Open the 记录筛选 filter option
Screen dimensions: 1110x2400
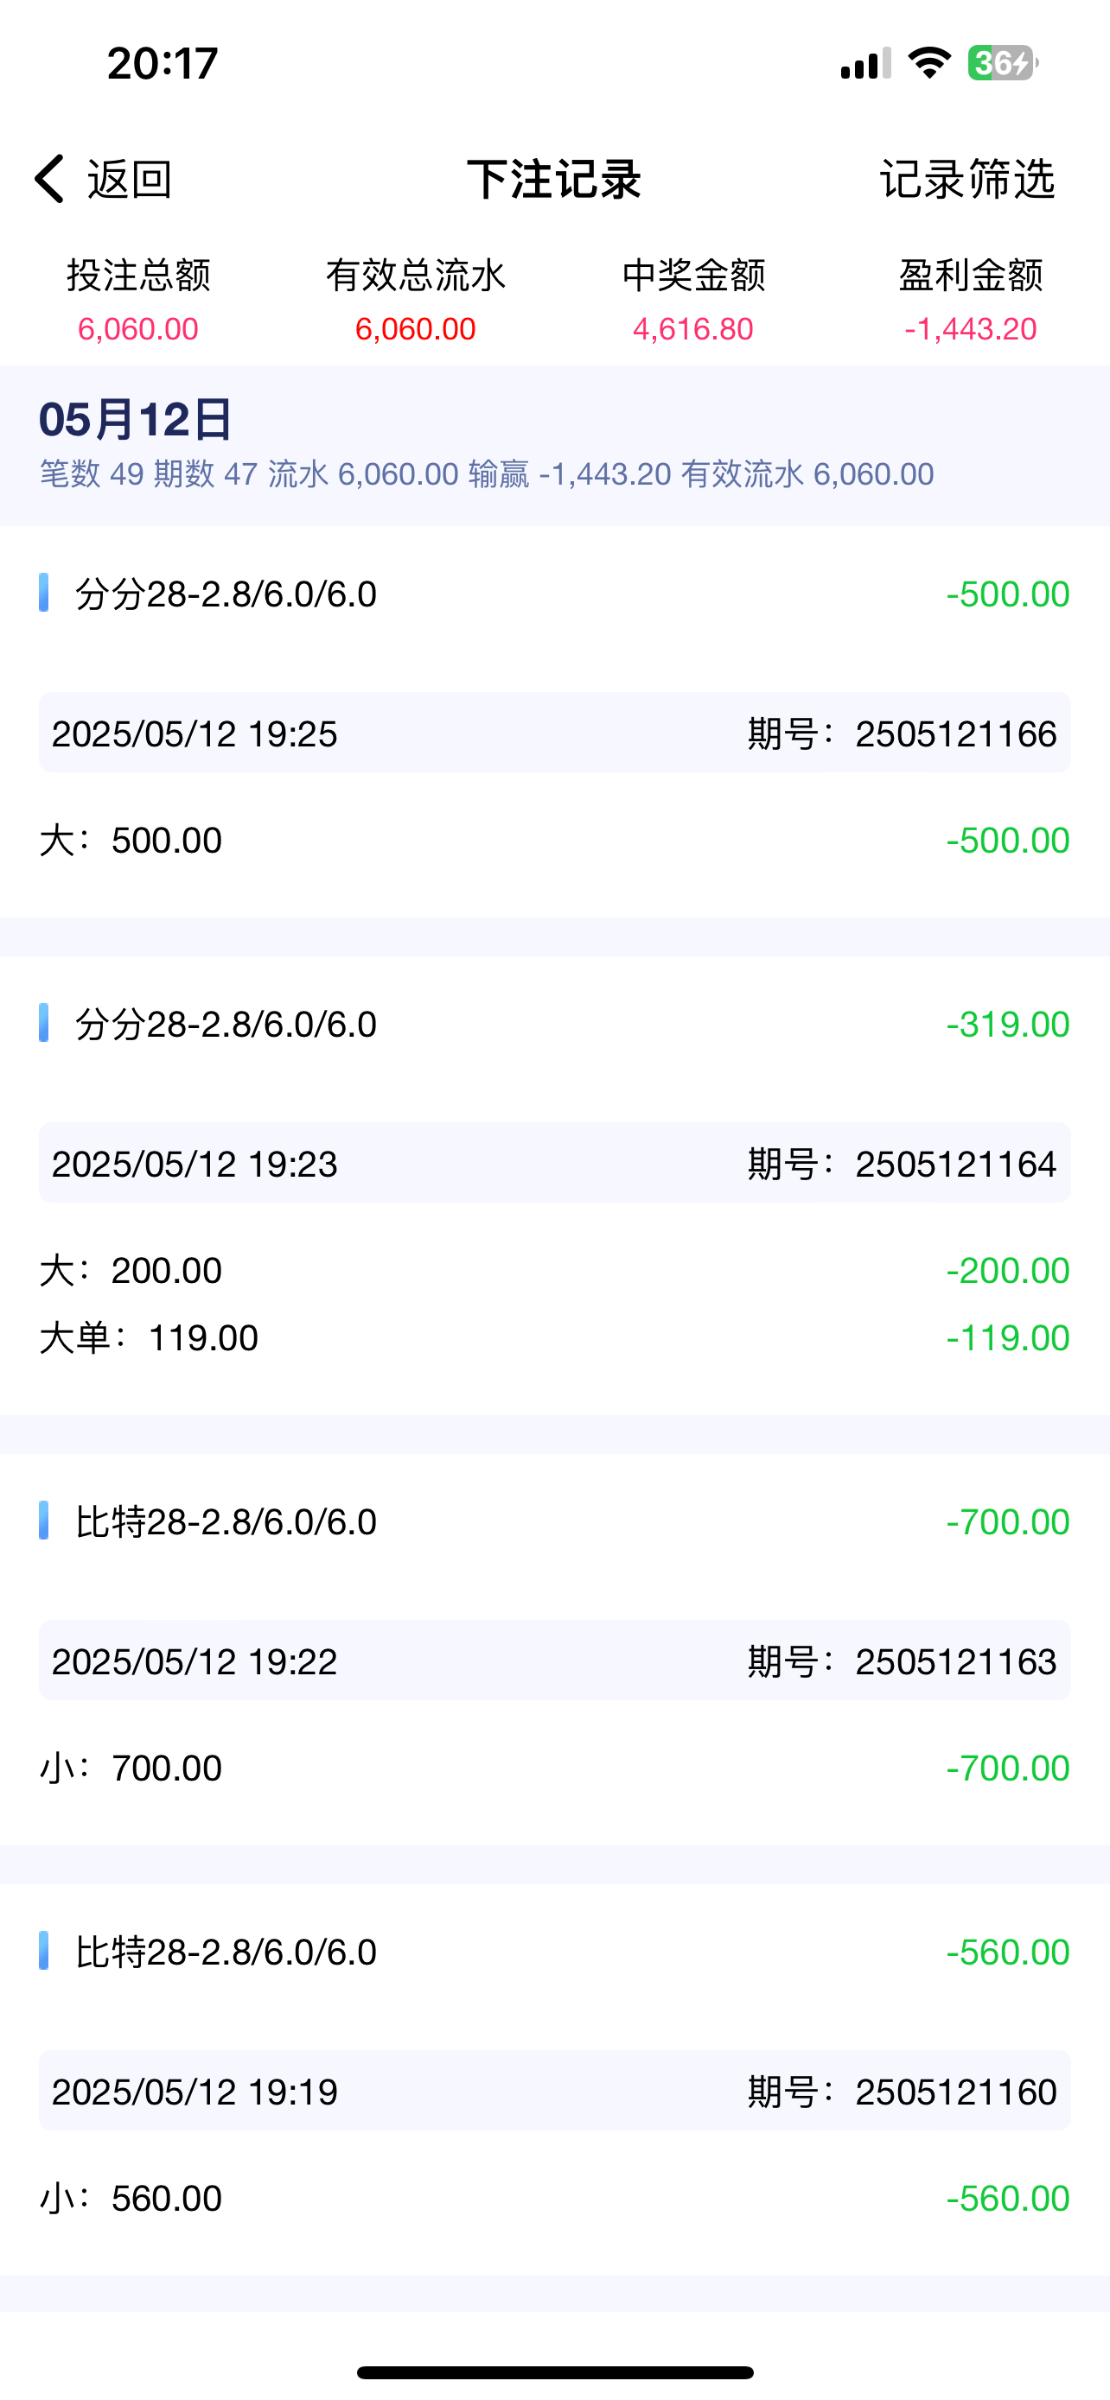point(967,180)
